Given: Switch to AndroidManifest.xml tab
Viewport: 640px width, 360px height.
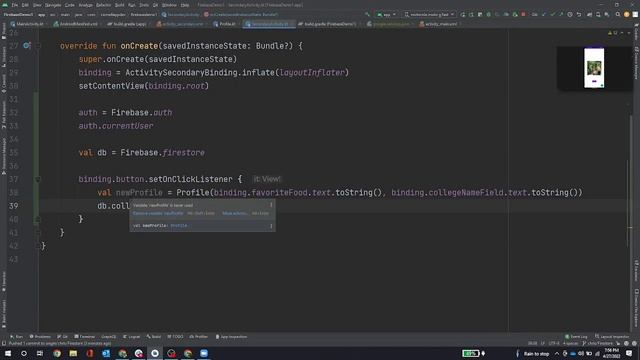Looking at the screenshot, I should pyautogui.click(x=76, y=24).
